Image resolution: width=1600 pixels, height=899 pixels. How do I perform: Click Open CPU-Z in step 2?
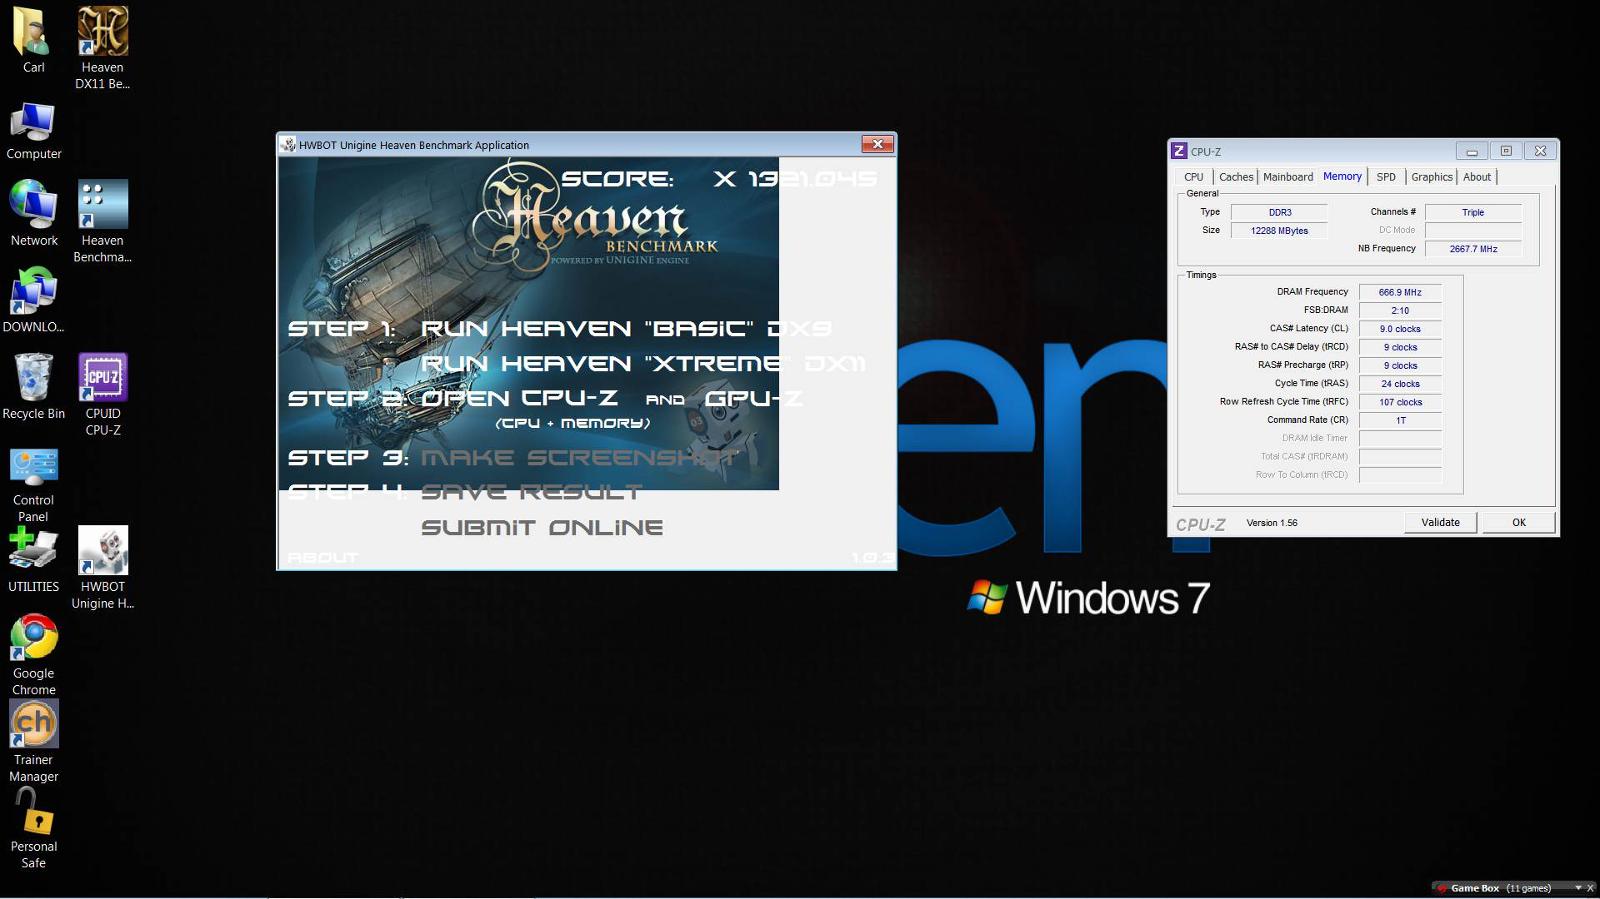[519, 398]
